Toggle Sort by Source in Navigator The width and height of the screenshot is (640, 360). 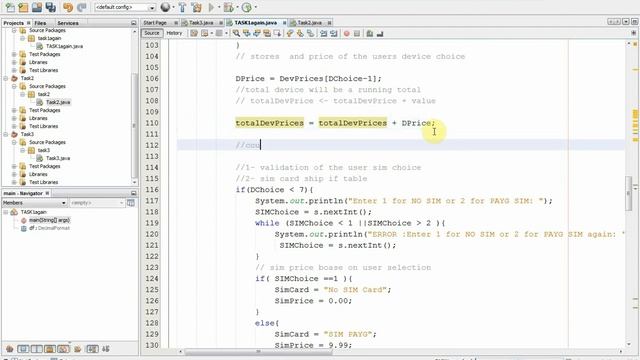(106, 349)
